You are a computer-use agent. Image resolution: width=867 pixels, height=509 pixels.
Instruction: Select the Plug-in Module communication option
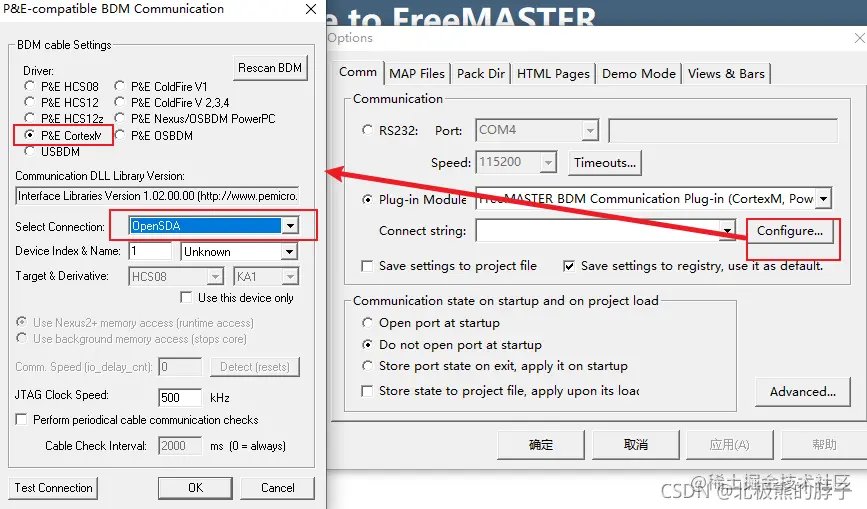[x=367, y=199]
